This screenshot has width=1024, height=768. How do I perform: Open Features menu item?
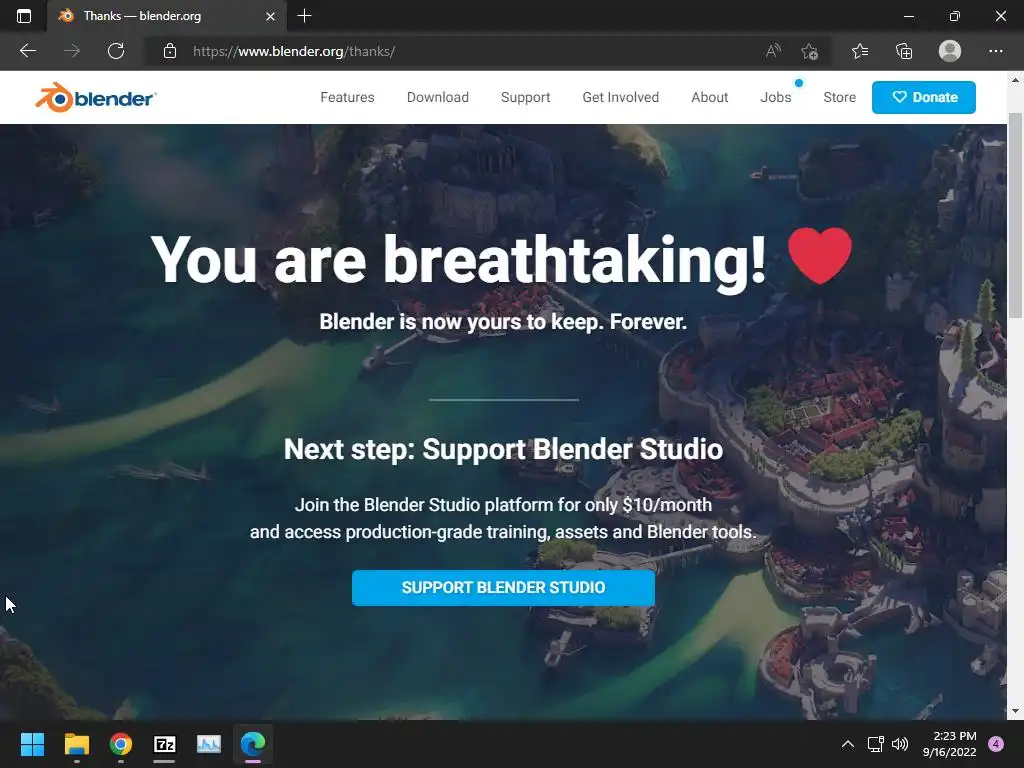click(x=347, y=97)
